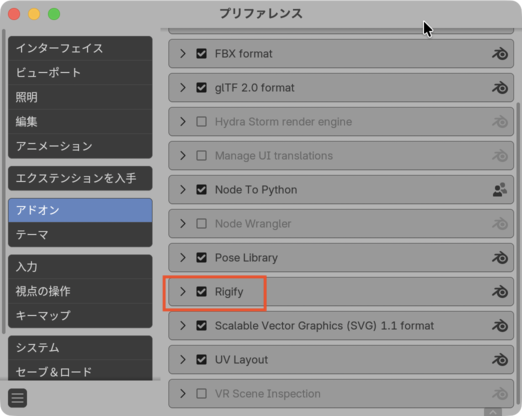This screenshot has width=522, height=416.
Task: Expand Hydra Storm render engine details
Action: click(x=183, y=122)
